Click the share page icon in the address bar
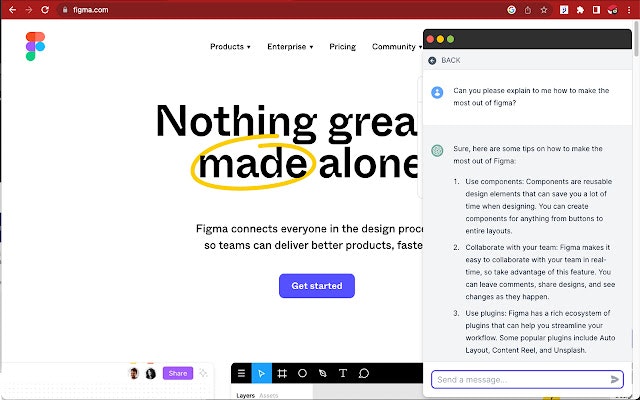The image size is (640, 400). tap(527, 10)
